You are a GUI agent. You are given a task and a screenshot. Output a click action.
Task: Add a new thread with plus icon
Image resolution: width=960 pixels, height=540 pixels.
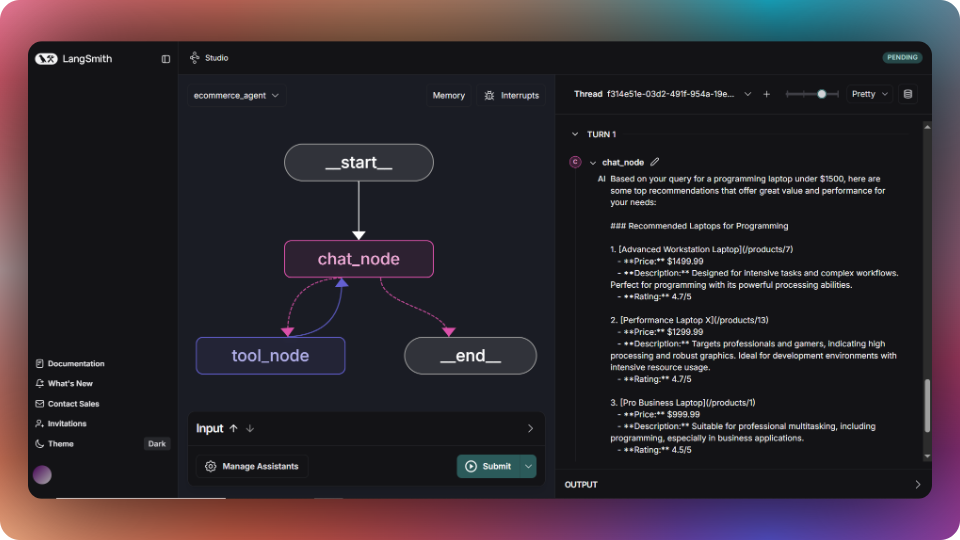pos(767,94)
